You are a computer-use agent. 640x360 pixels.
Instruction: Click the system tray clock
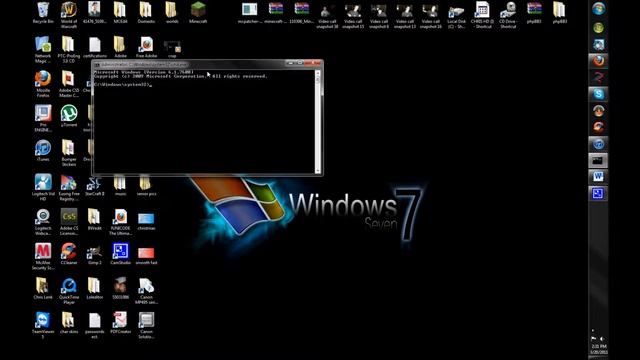[x=599, y=349]
